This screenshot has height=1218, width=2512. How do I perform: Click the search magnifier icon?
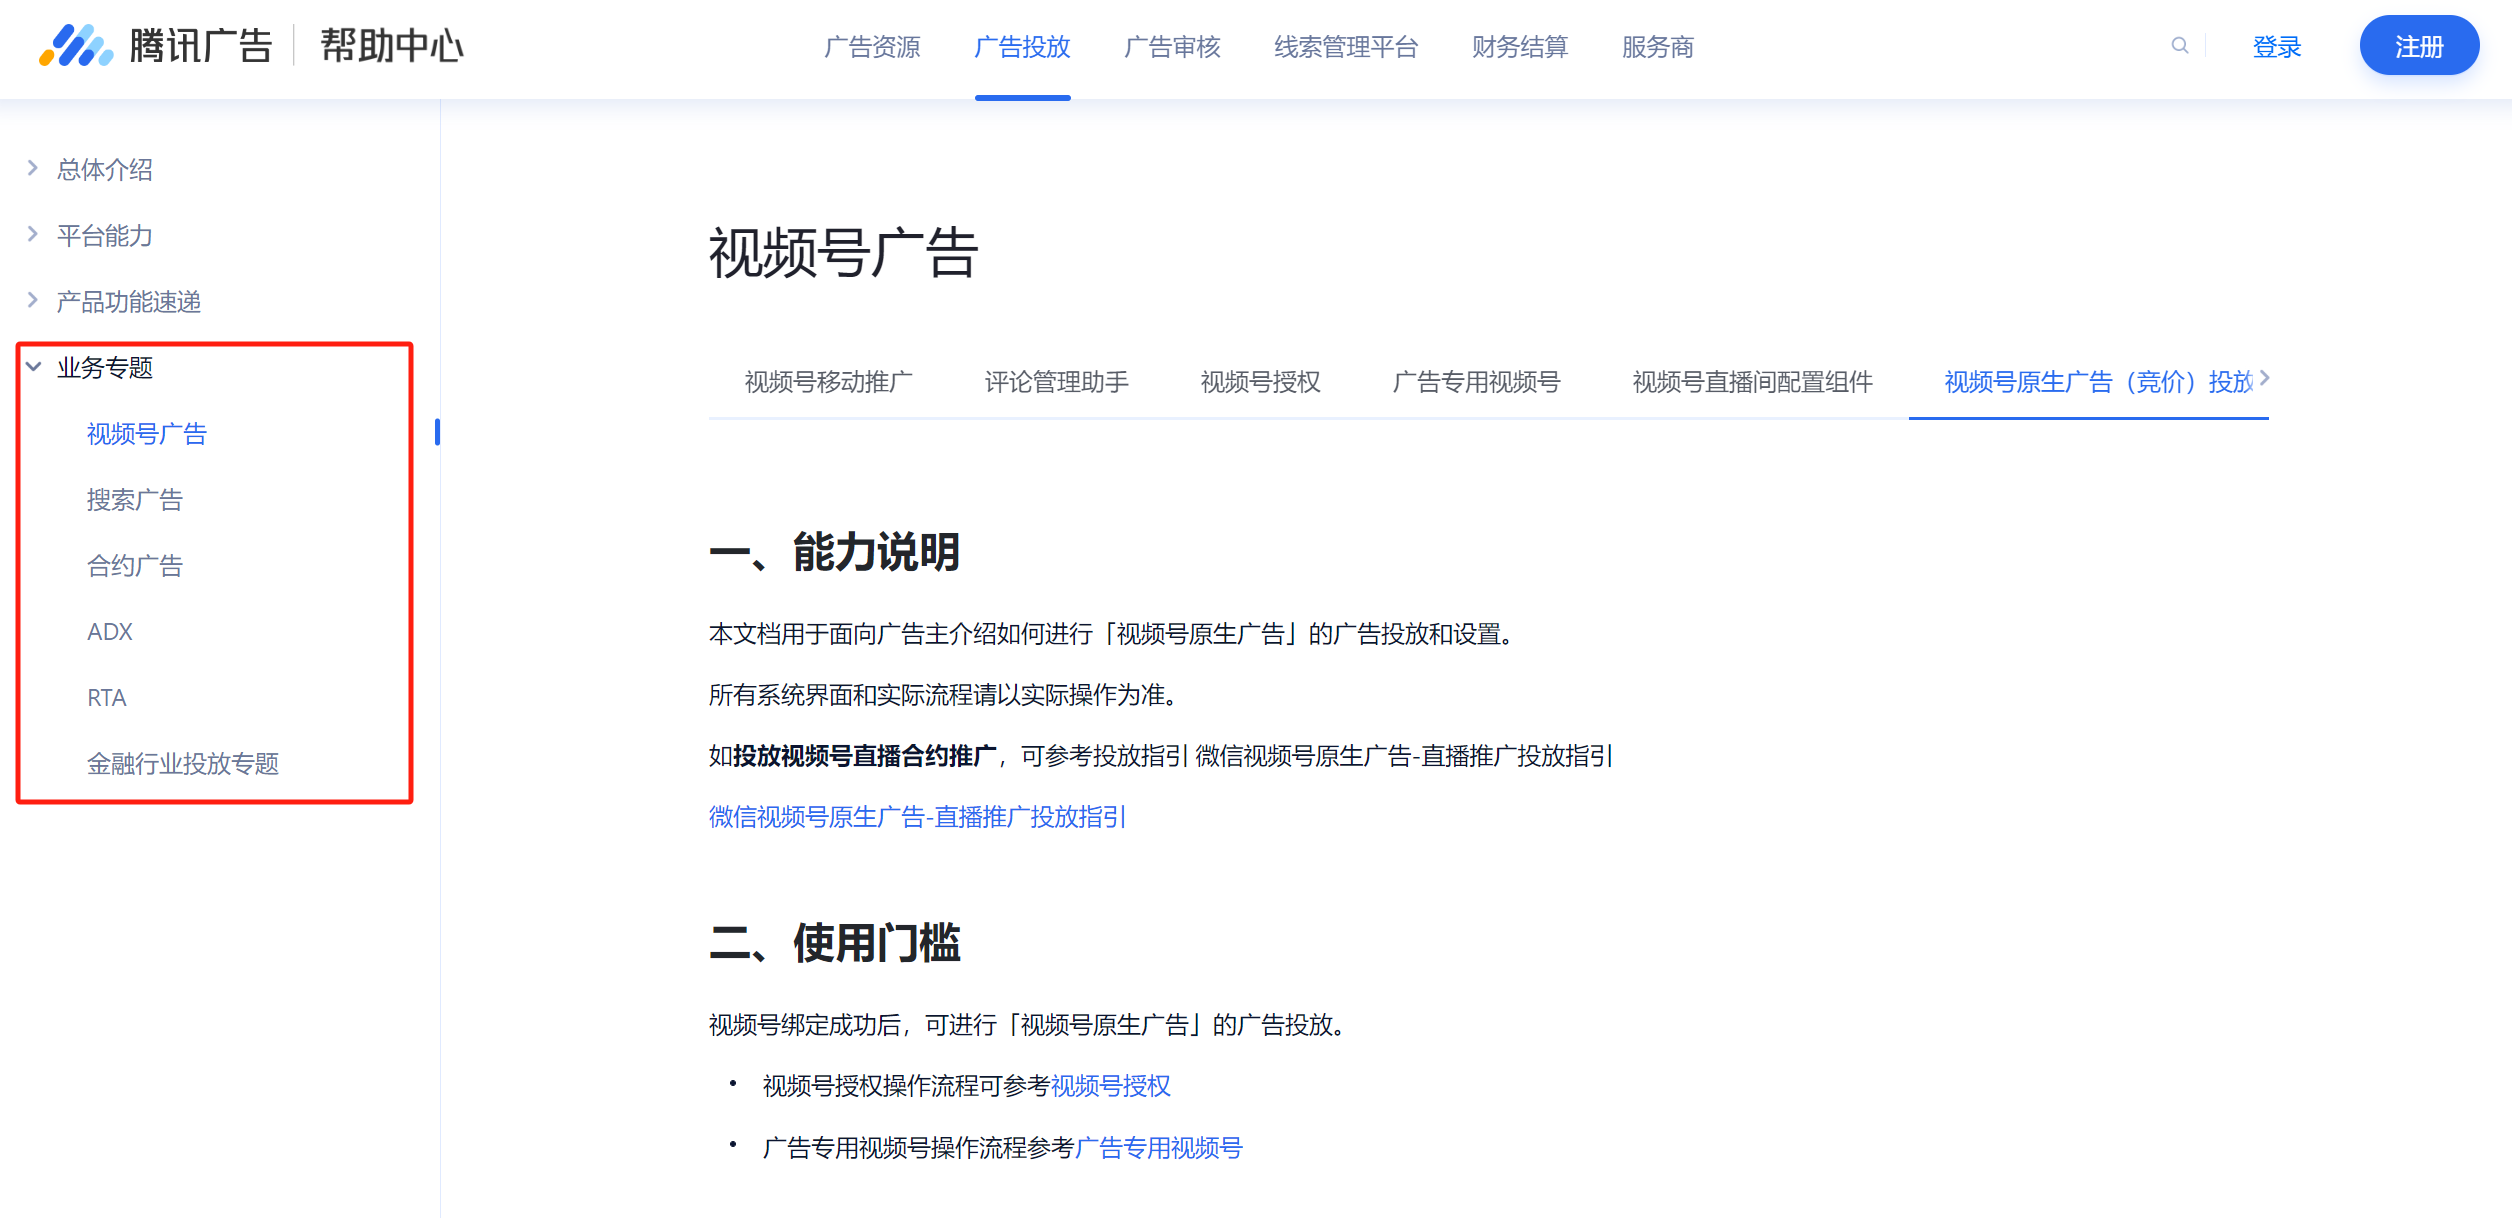point(2179,46)
